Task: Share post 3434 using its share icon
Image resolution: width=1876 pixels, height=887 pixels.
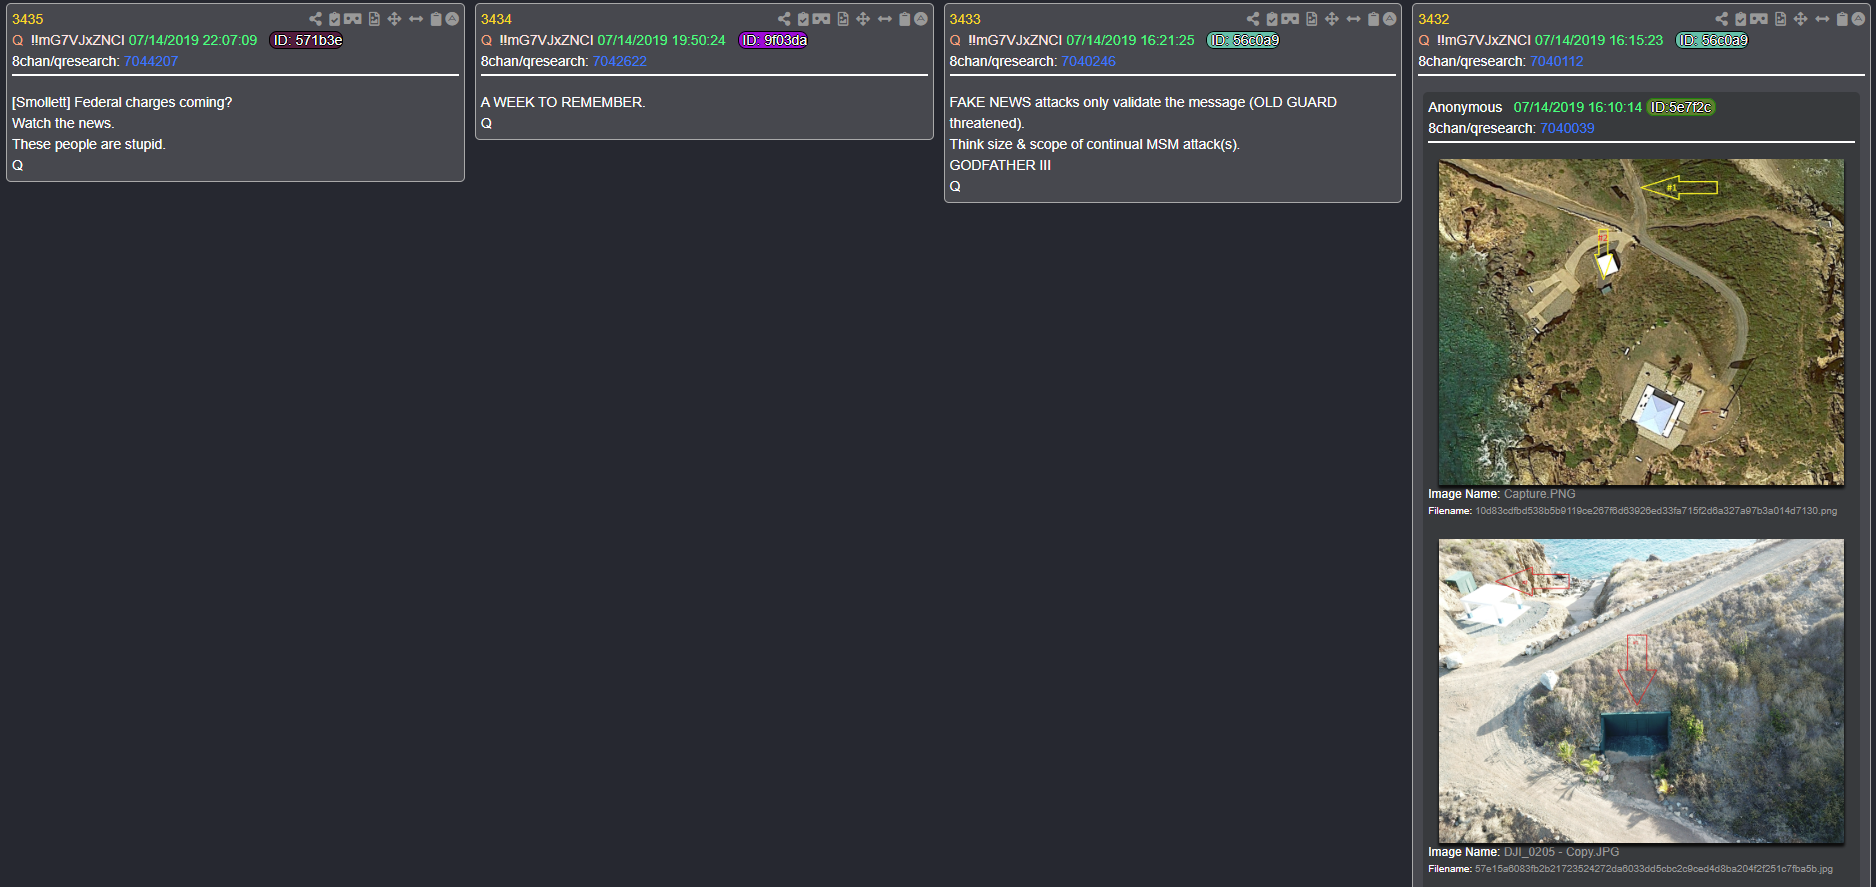Action: [x=784, y=19]
